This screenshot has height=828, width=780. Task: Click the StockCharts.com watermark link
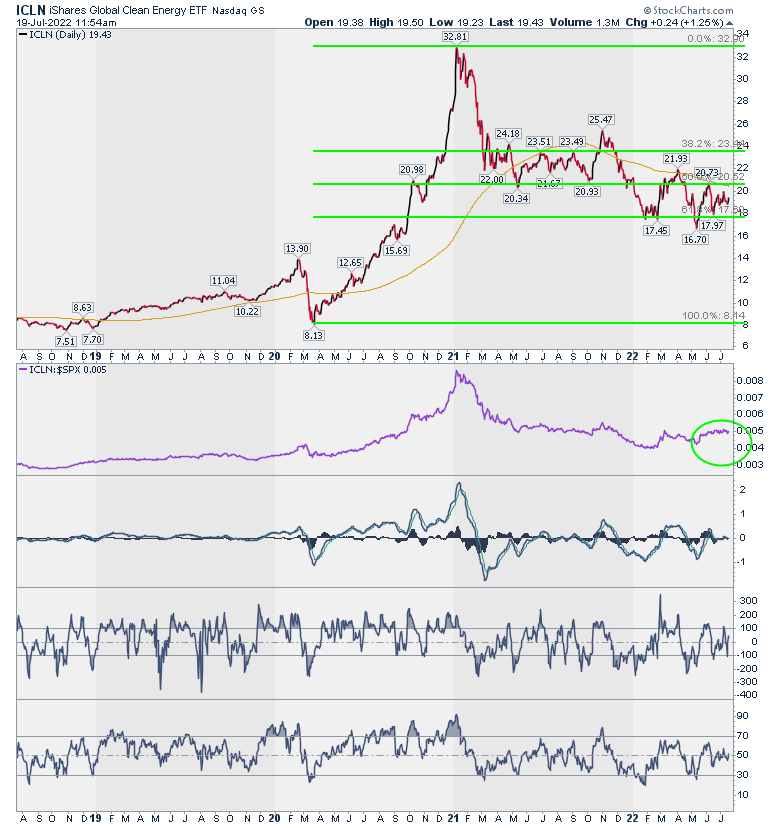[x=688, y=10]
